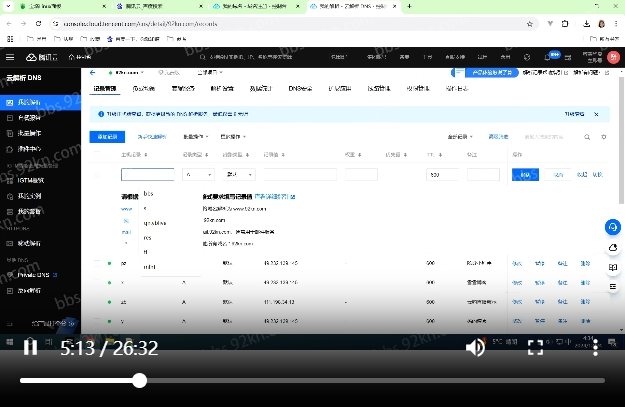Open the table column settings gear
The height and width of the screenshot is (407, 625).
click(x=603, y=137)
